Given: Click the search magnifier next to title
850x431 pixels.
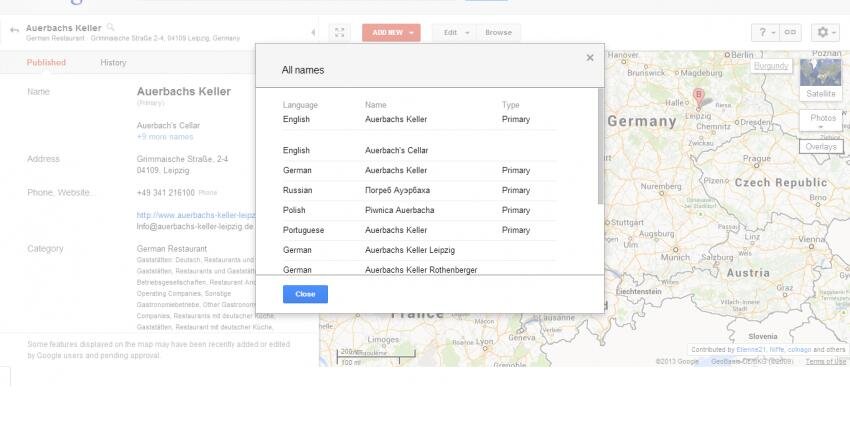Looking at the screenshot, I should (x=111, y=27).
